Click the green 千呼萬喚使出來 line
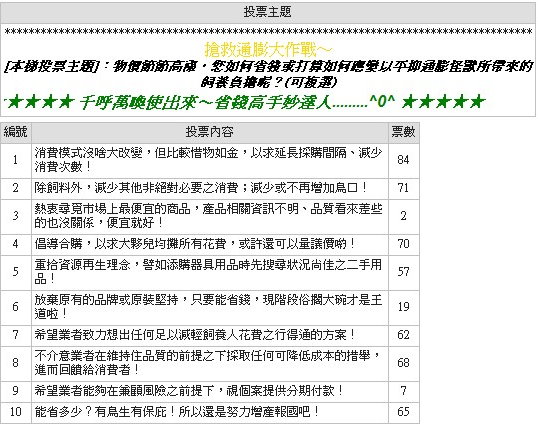538x426 pixels. tap(245, 102)
